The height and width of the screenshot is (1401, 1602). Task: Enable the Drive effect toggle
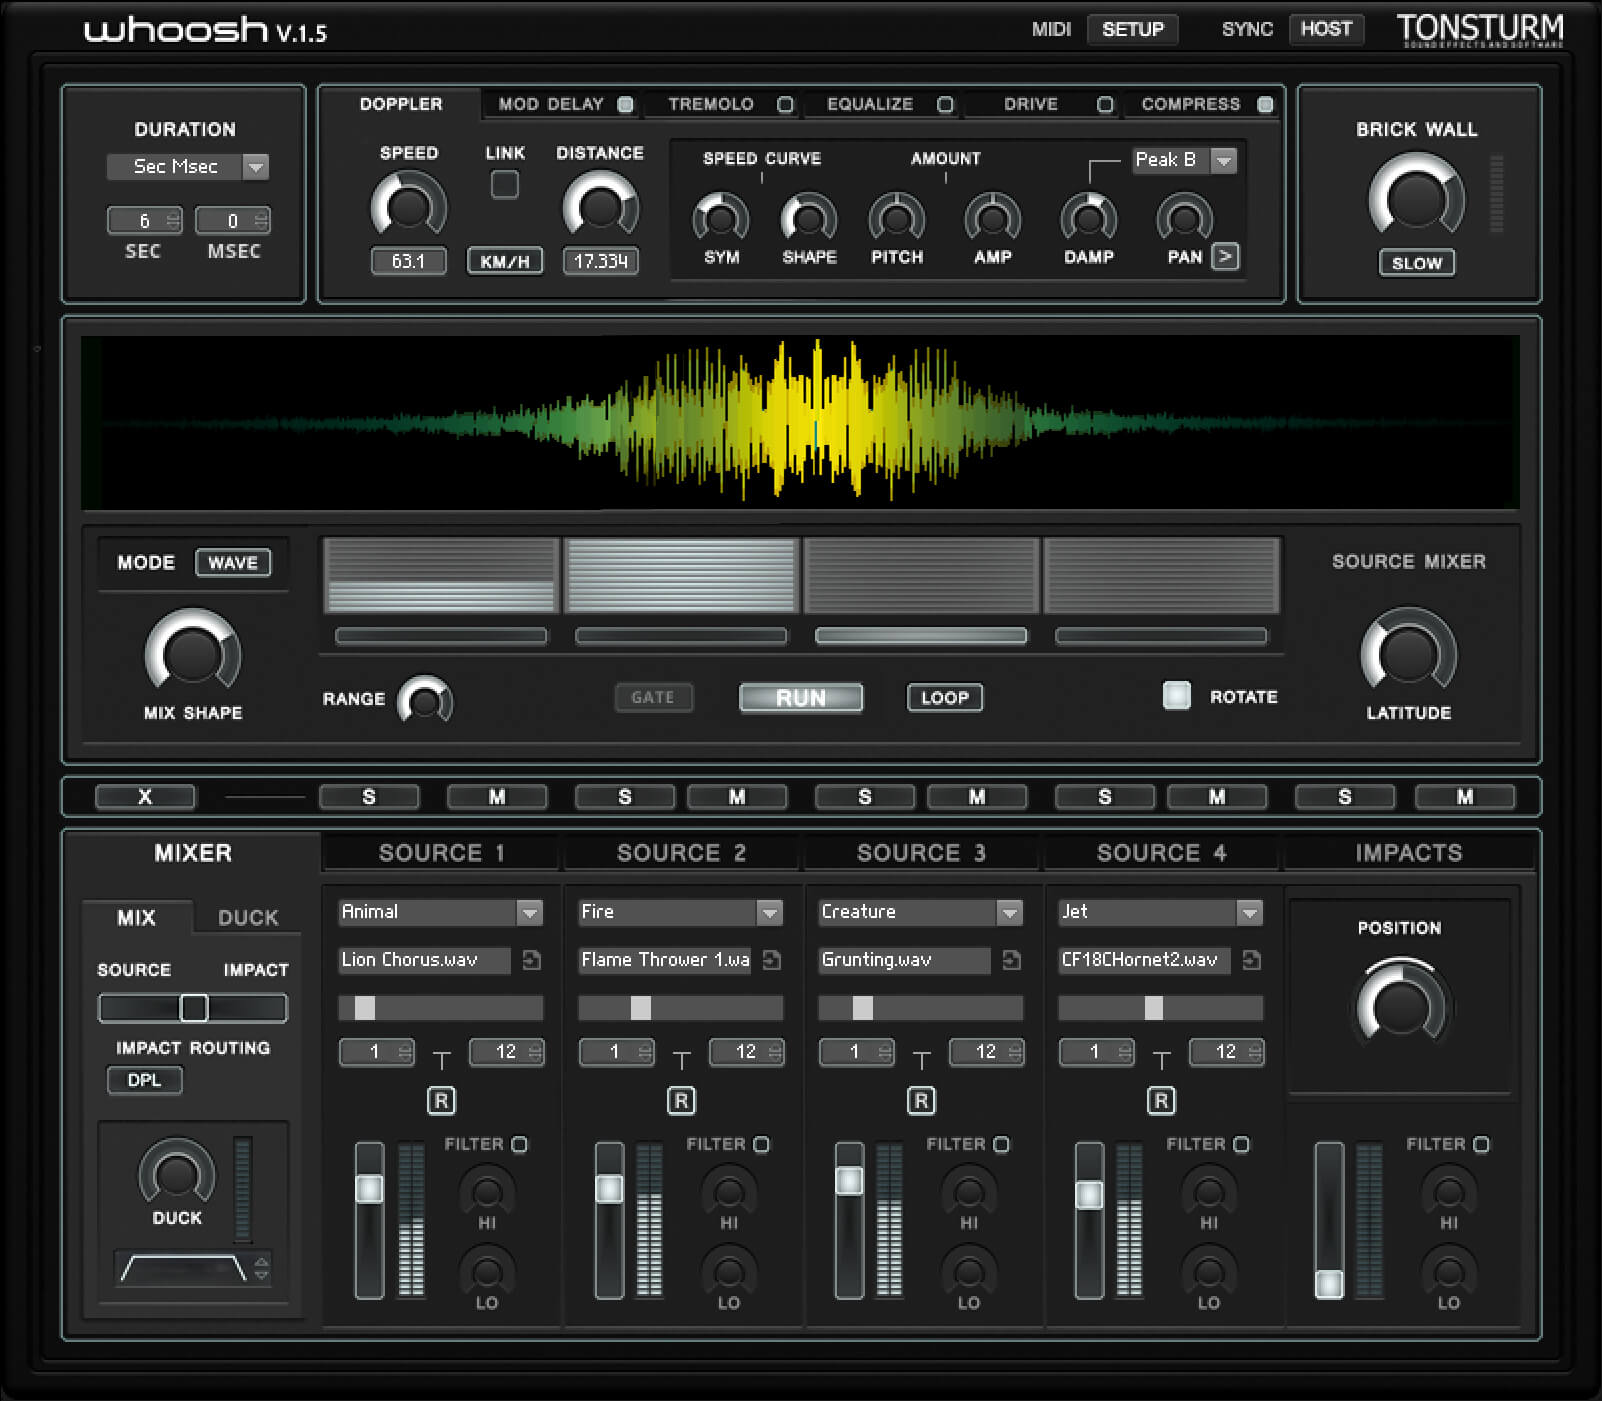coord(1105,104)
